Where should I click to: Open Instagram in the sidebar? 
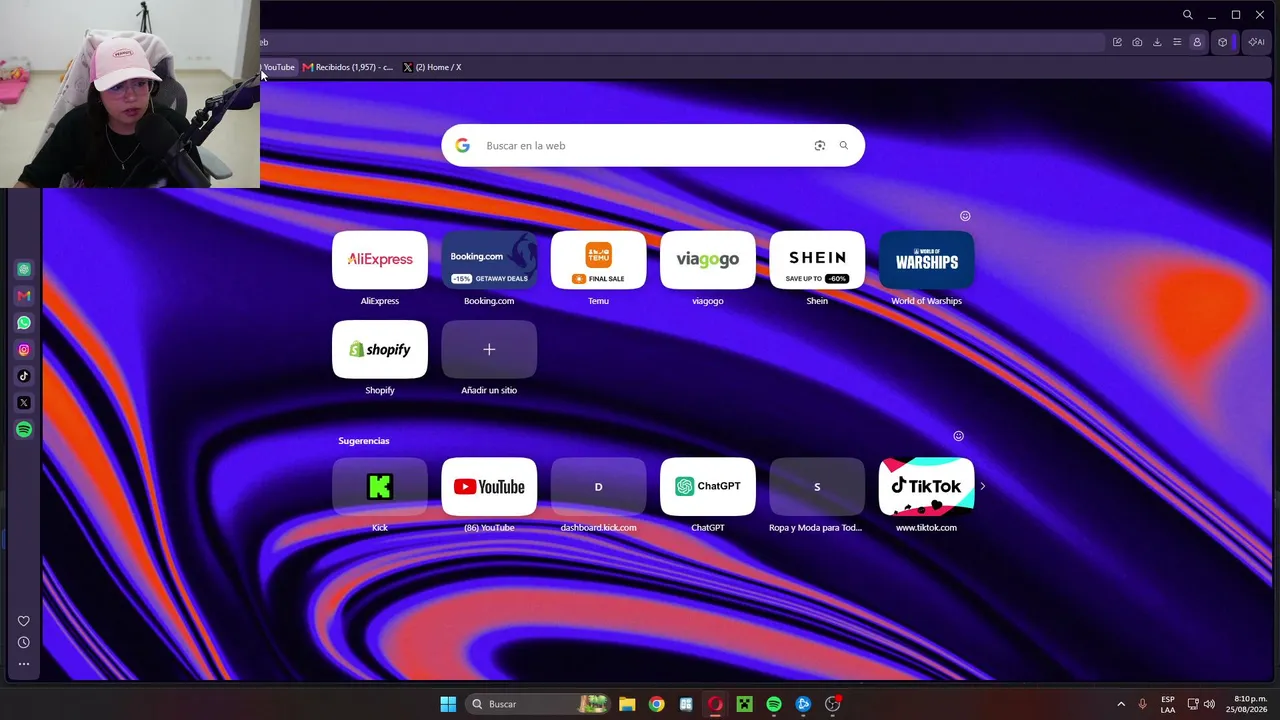[24, 350]
